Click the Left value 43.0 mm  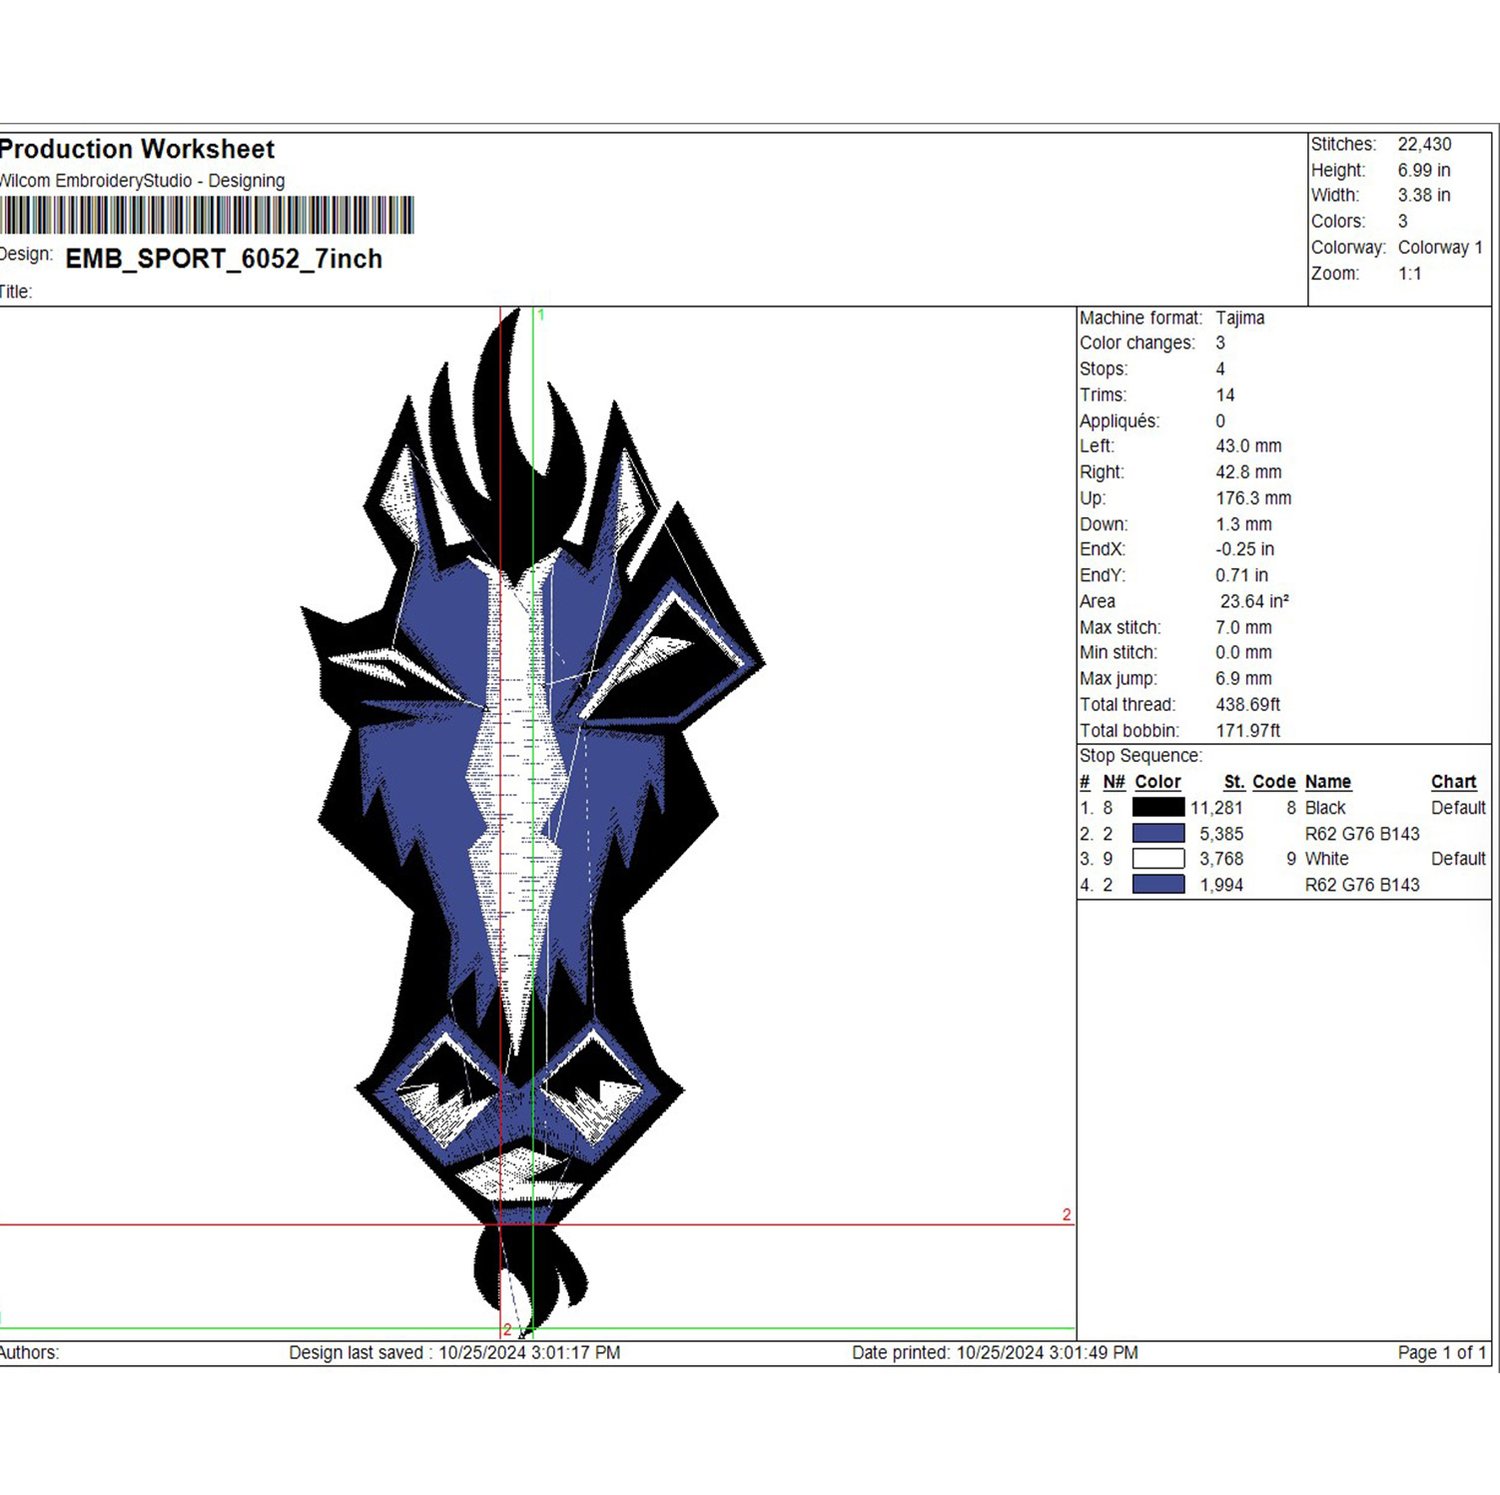pos(1248,446)
